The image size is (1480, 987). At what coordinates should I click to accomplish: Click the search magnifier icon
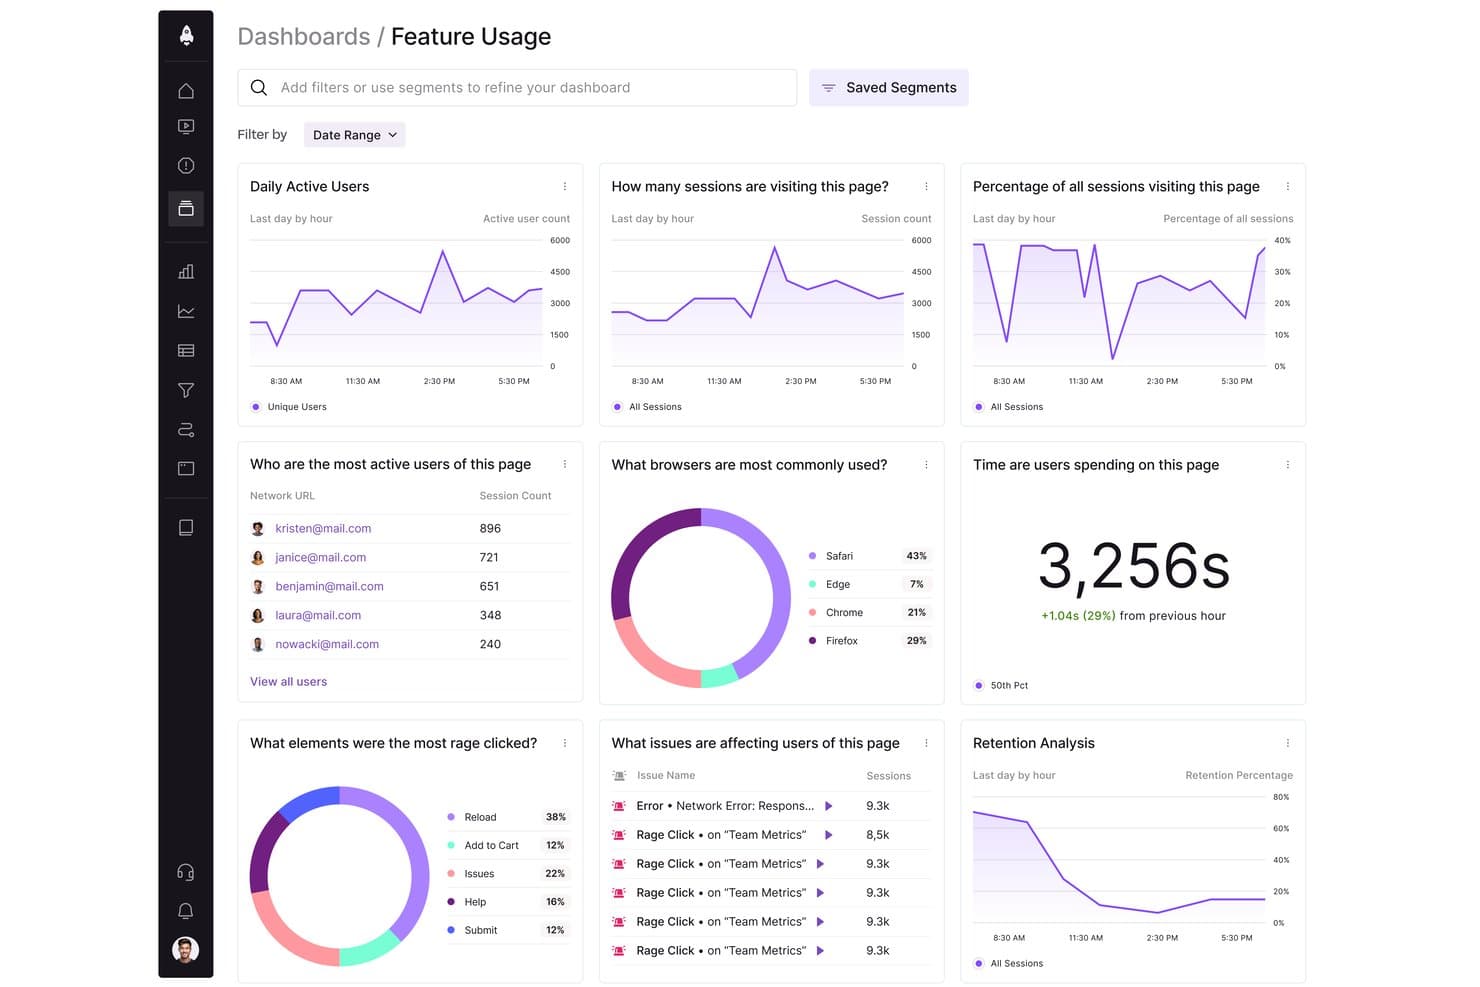pyautogui.click(x=259, y=88)
